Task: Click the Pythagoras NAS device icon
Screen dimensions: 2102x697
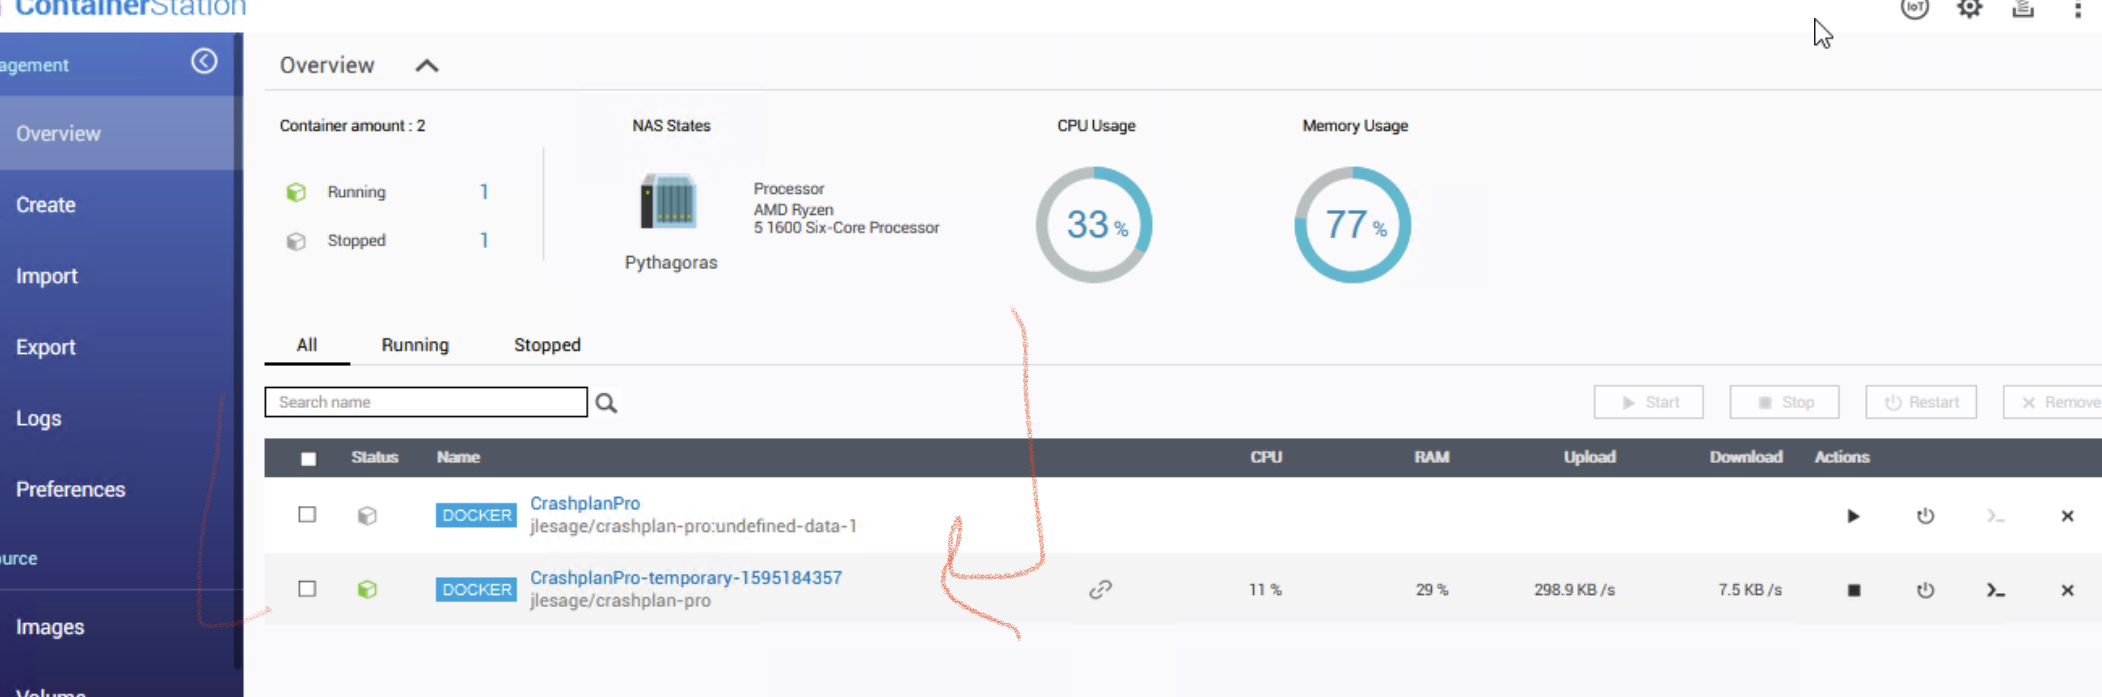Action: coord(668,202)
